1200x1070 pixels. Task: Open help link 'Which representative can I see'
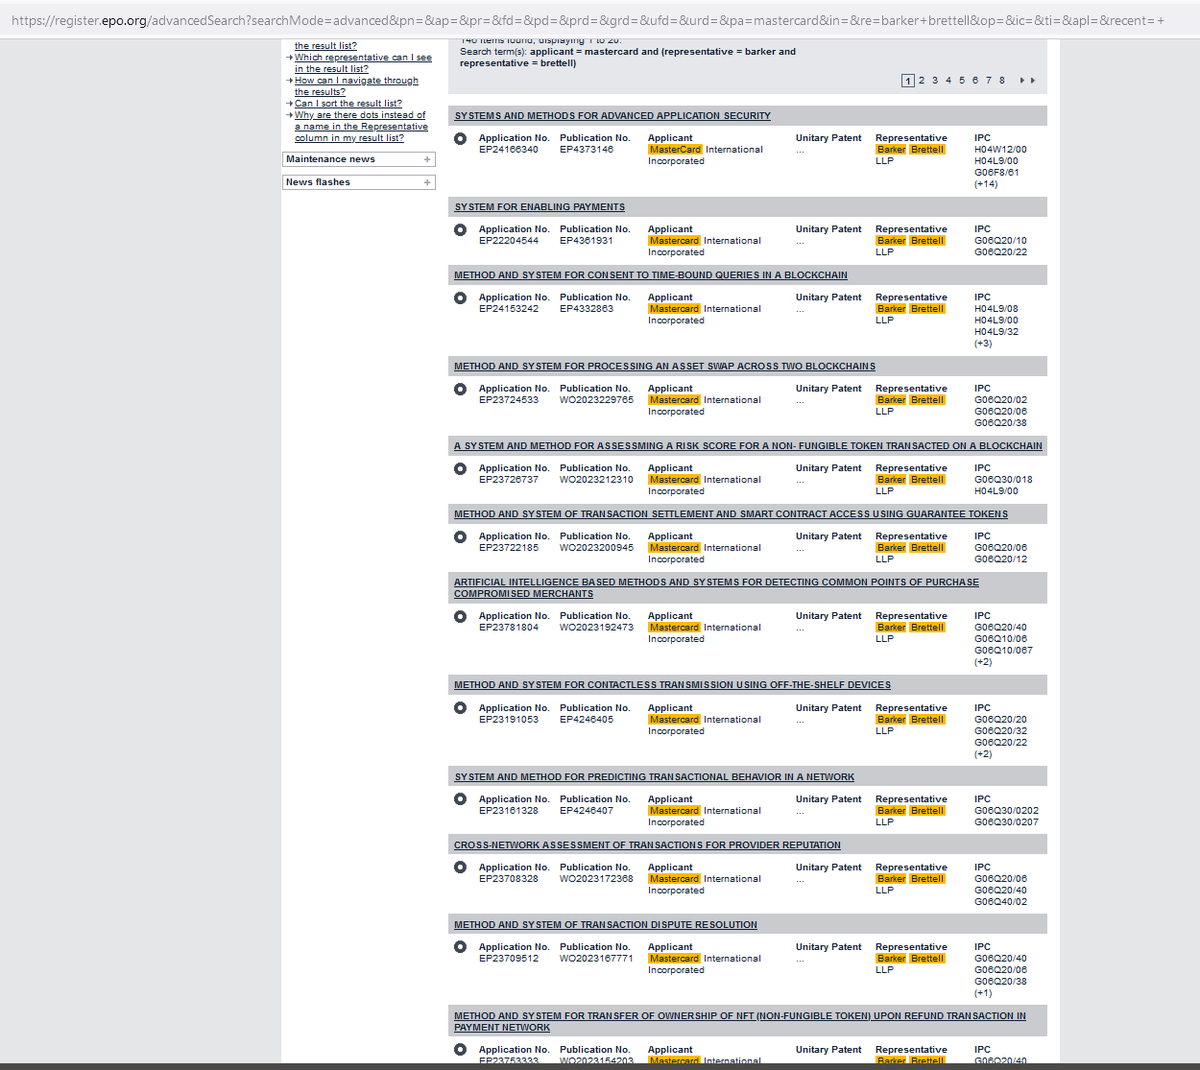363,63
